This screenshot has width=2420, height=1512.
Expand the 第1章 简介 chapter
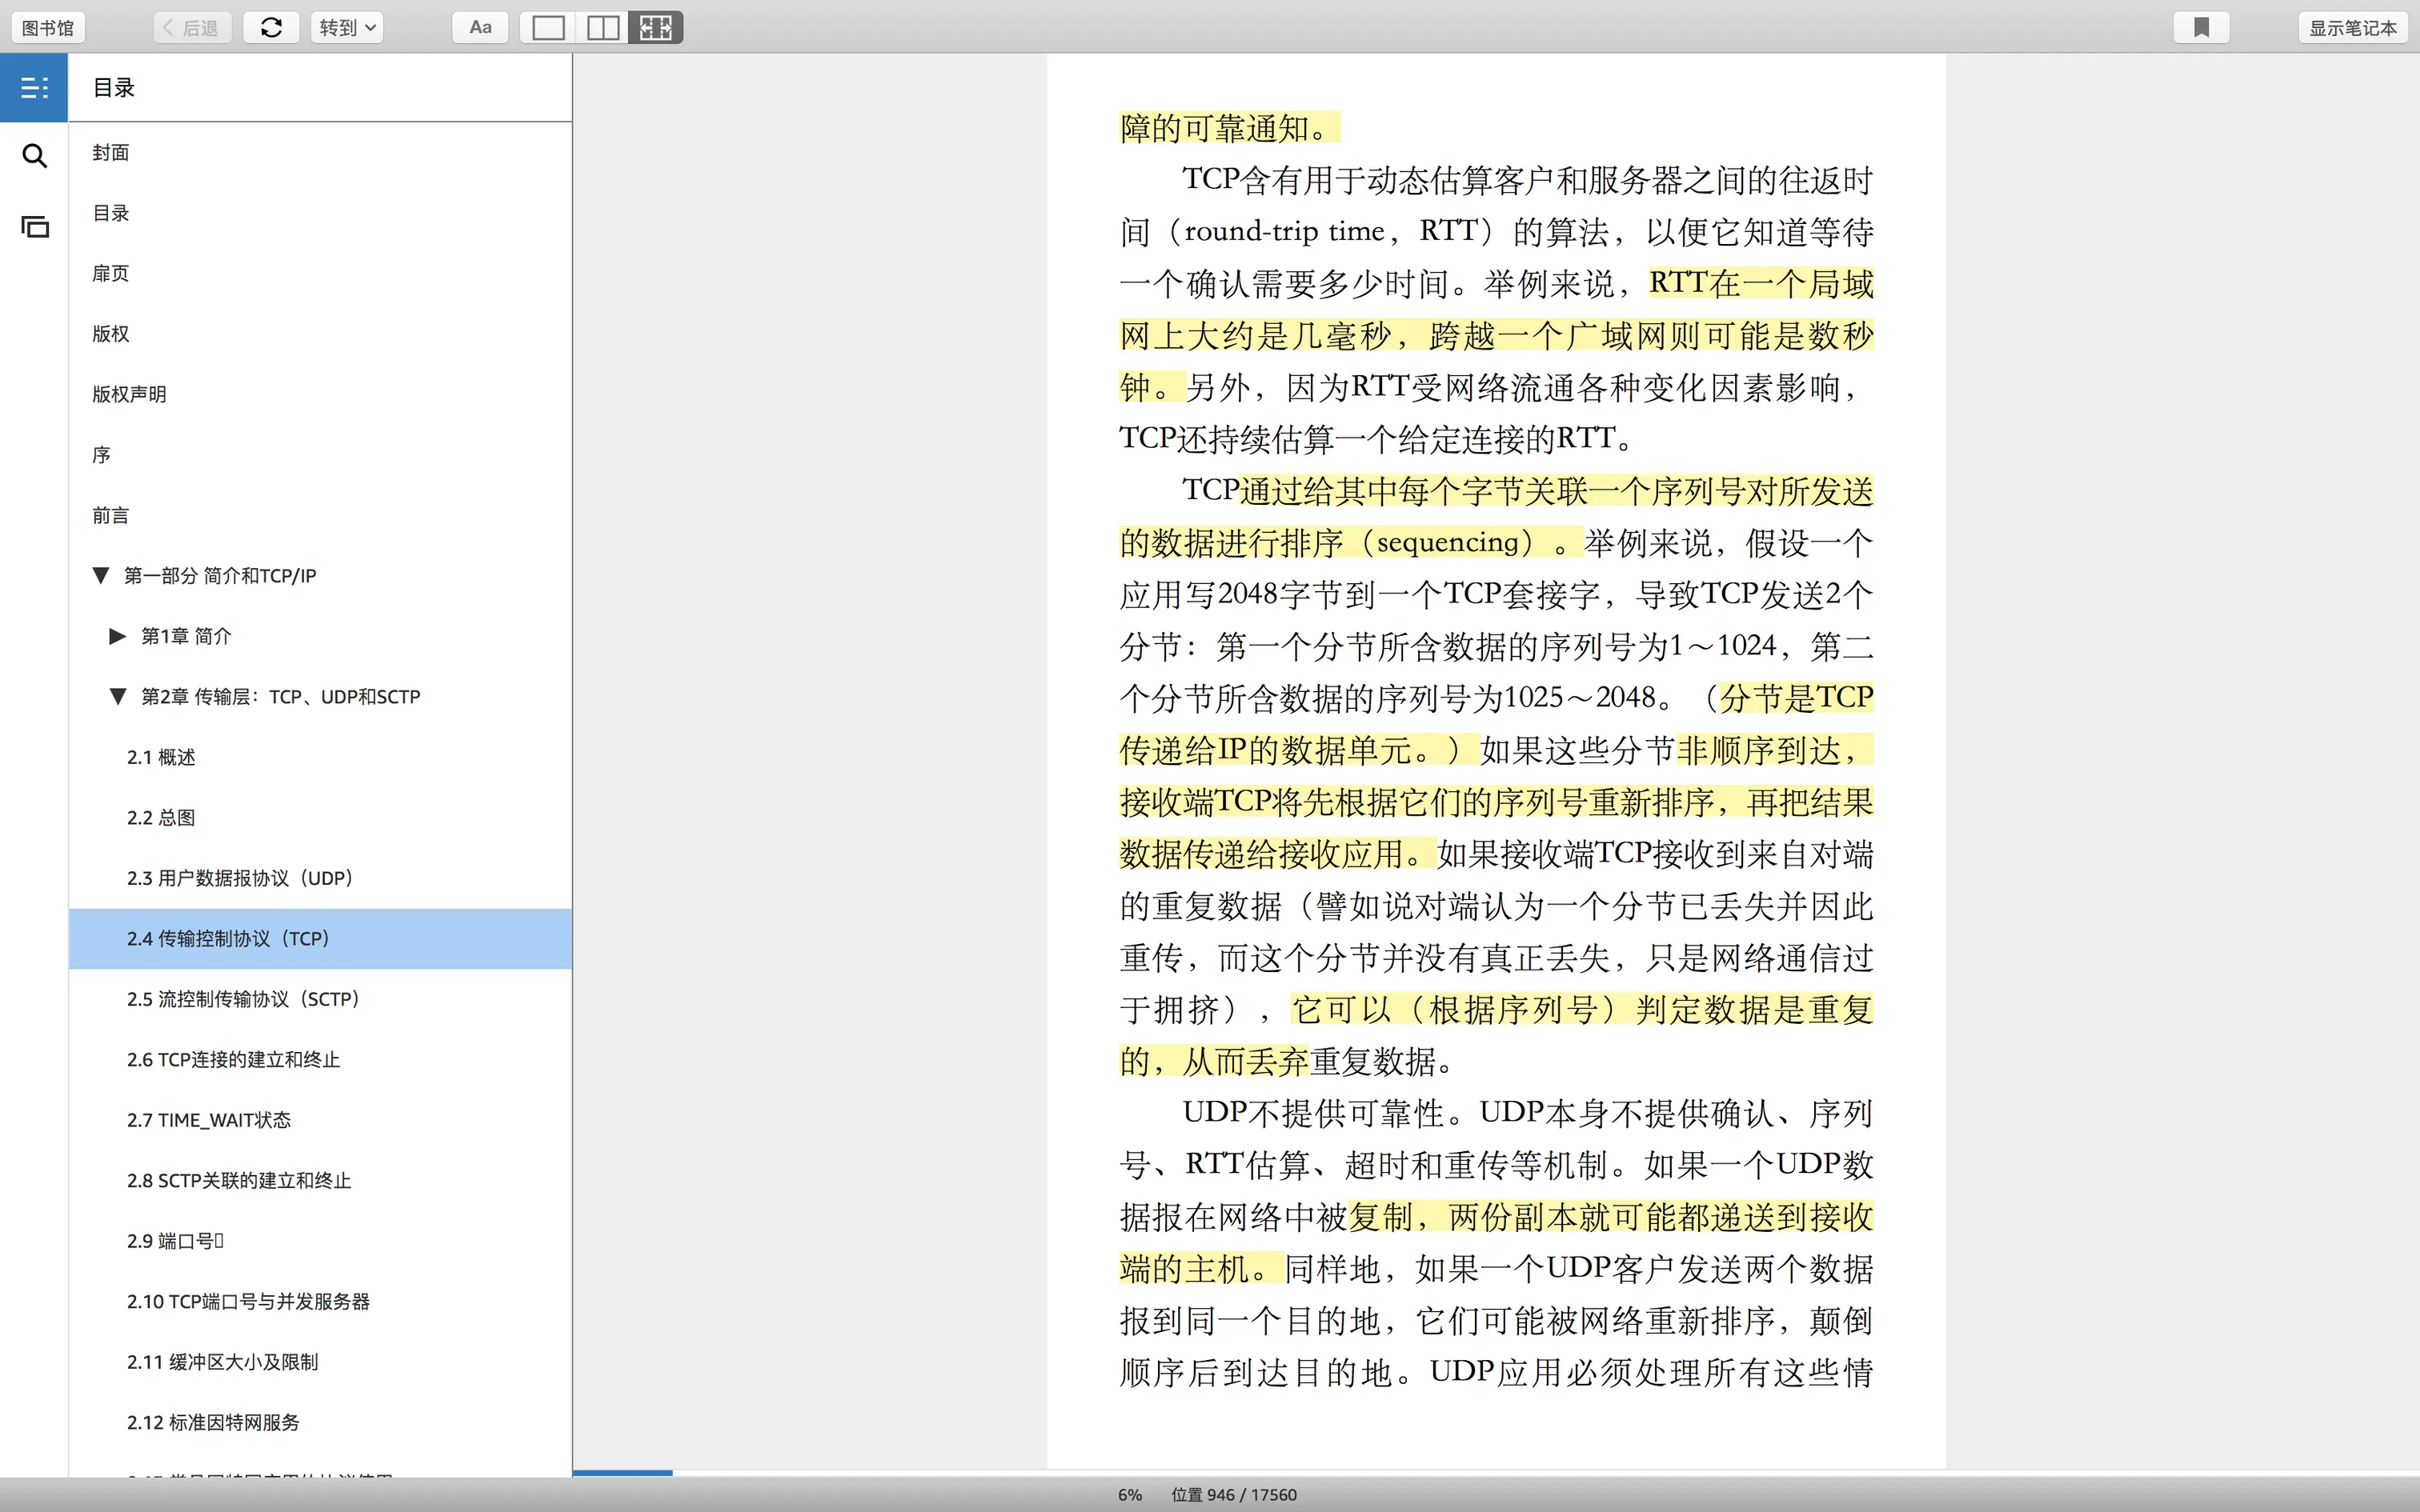pyautogui.click(x=117, y=636)
